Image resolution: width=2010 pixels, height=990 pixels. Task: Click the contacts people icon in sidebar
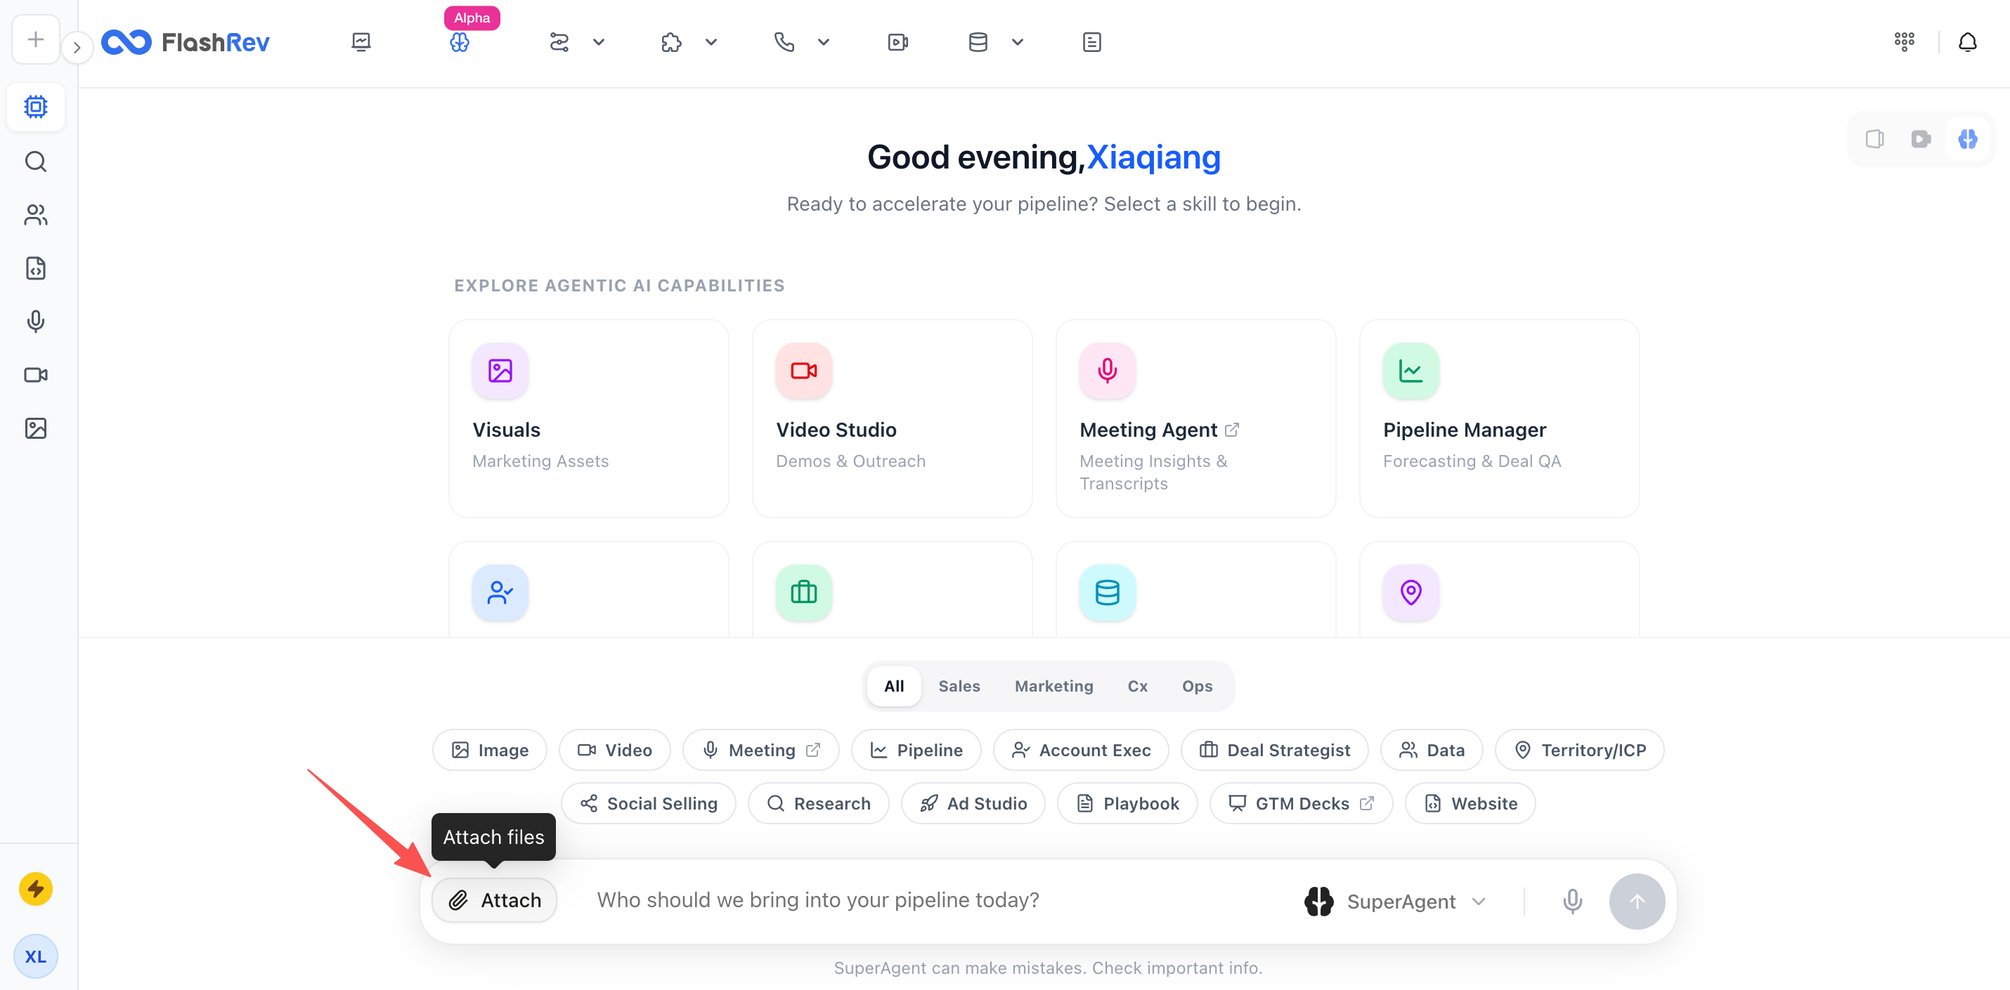(36, 215)
